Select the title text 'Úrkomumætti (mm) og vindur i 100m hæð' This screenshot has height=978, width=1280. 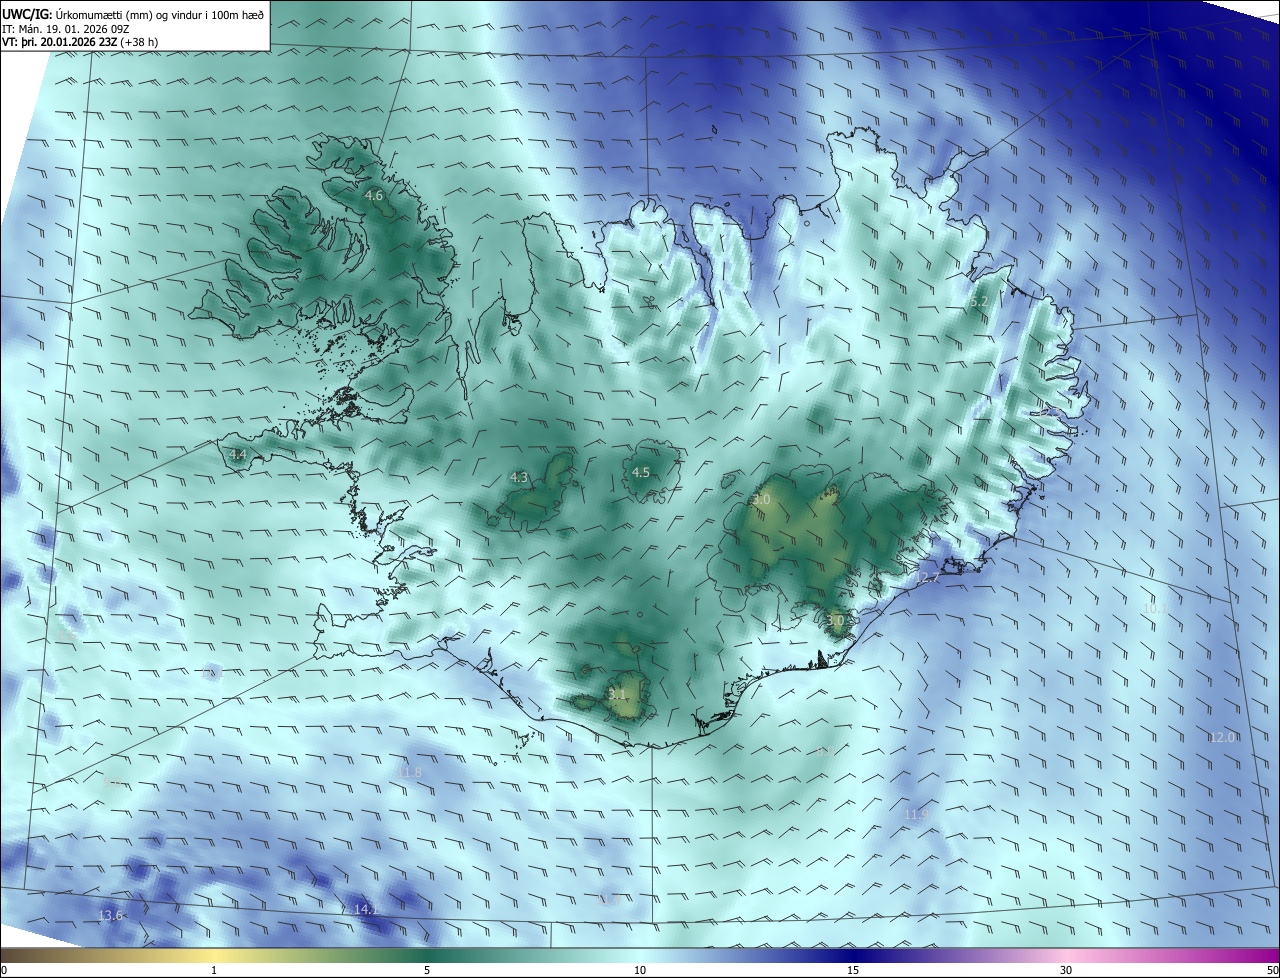point(160,15)
